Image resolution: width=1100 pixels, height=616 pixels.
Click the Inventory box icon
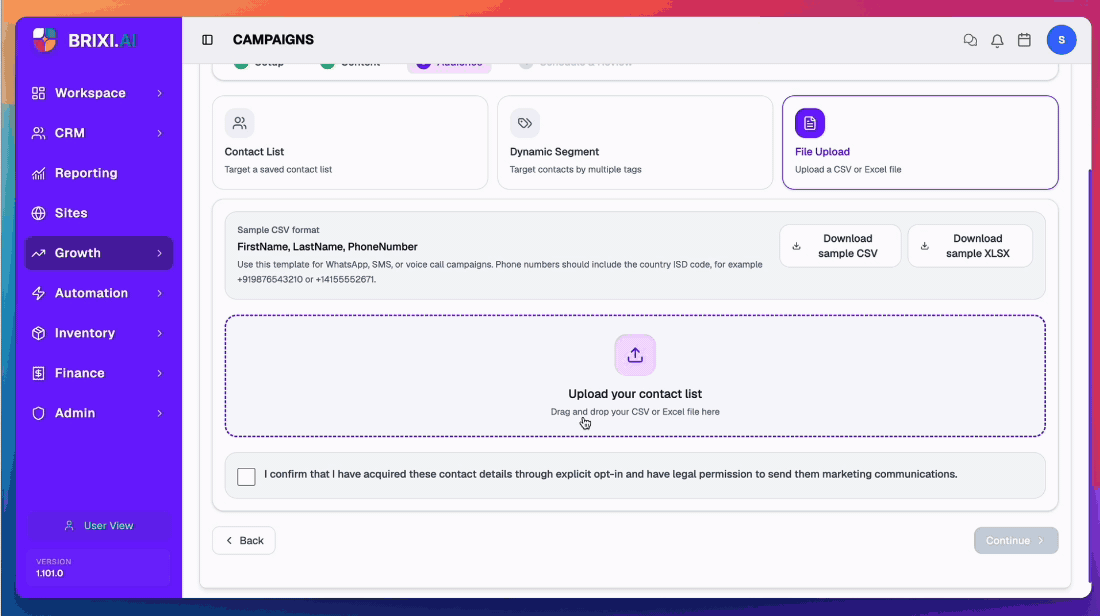(x=39, y=333)
